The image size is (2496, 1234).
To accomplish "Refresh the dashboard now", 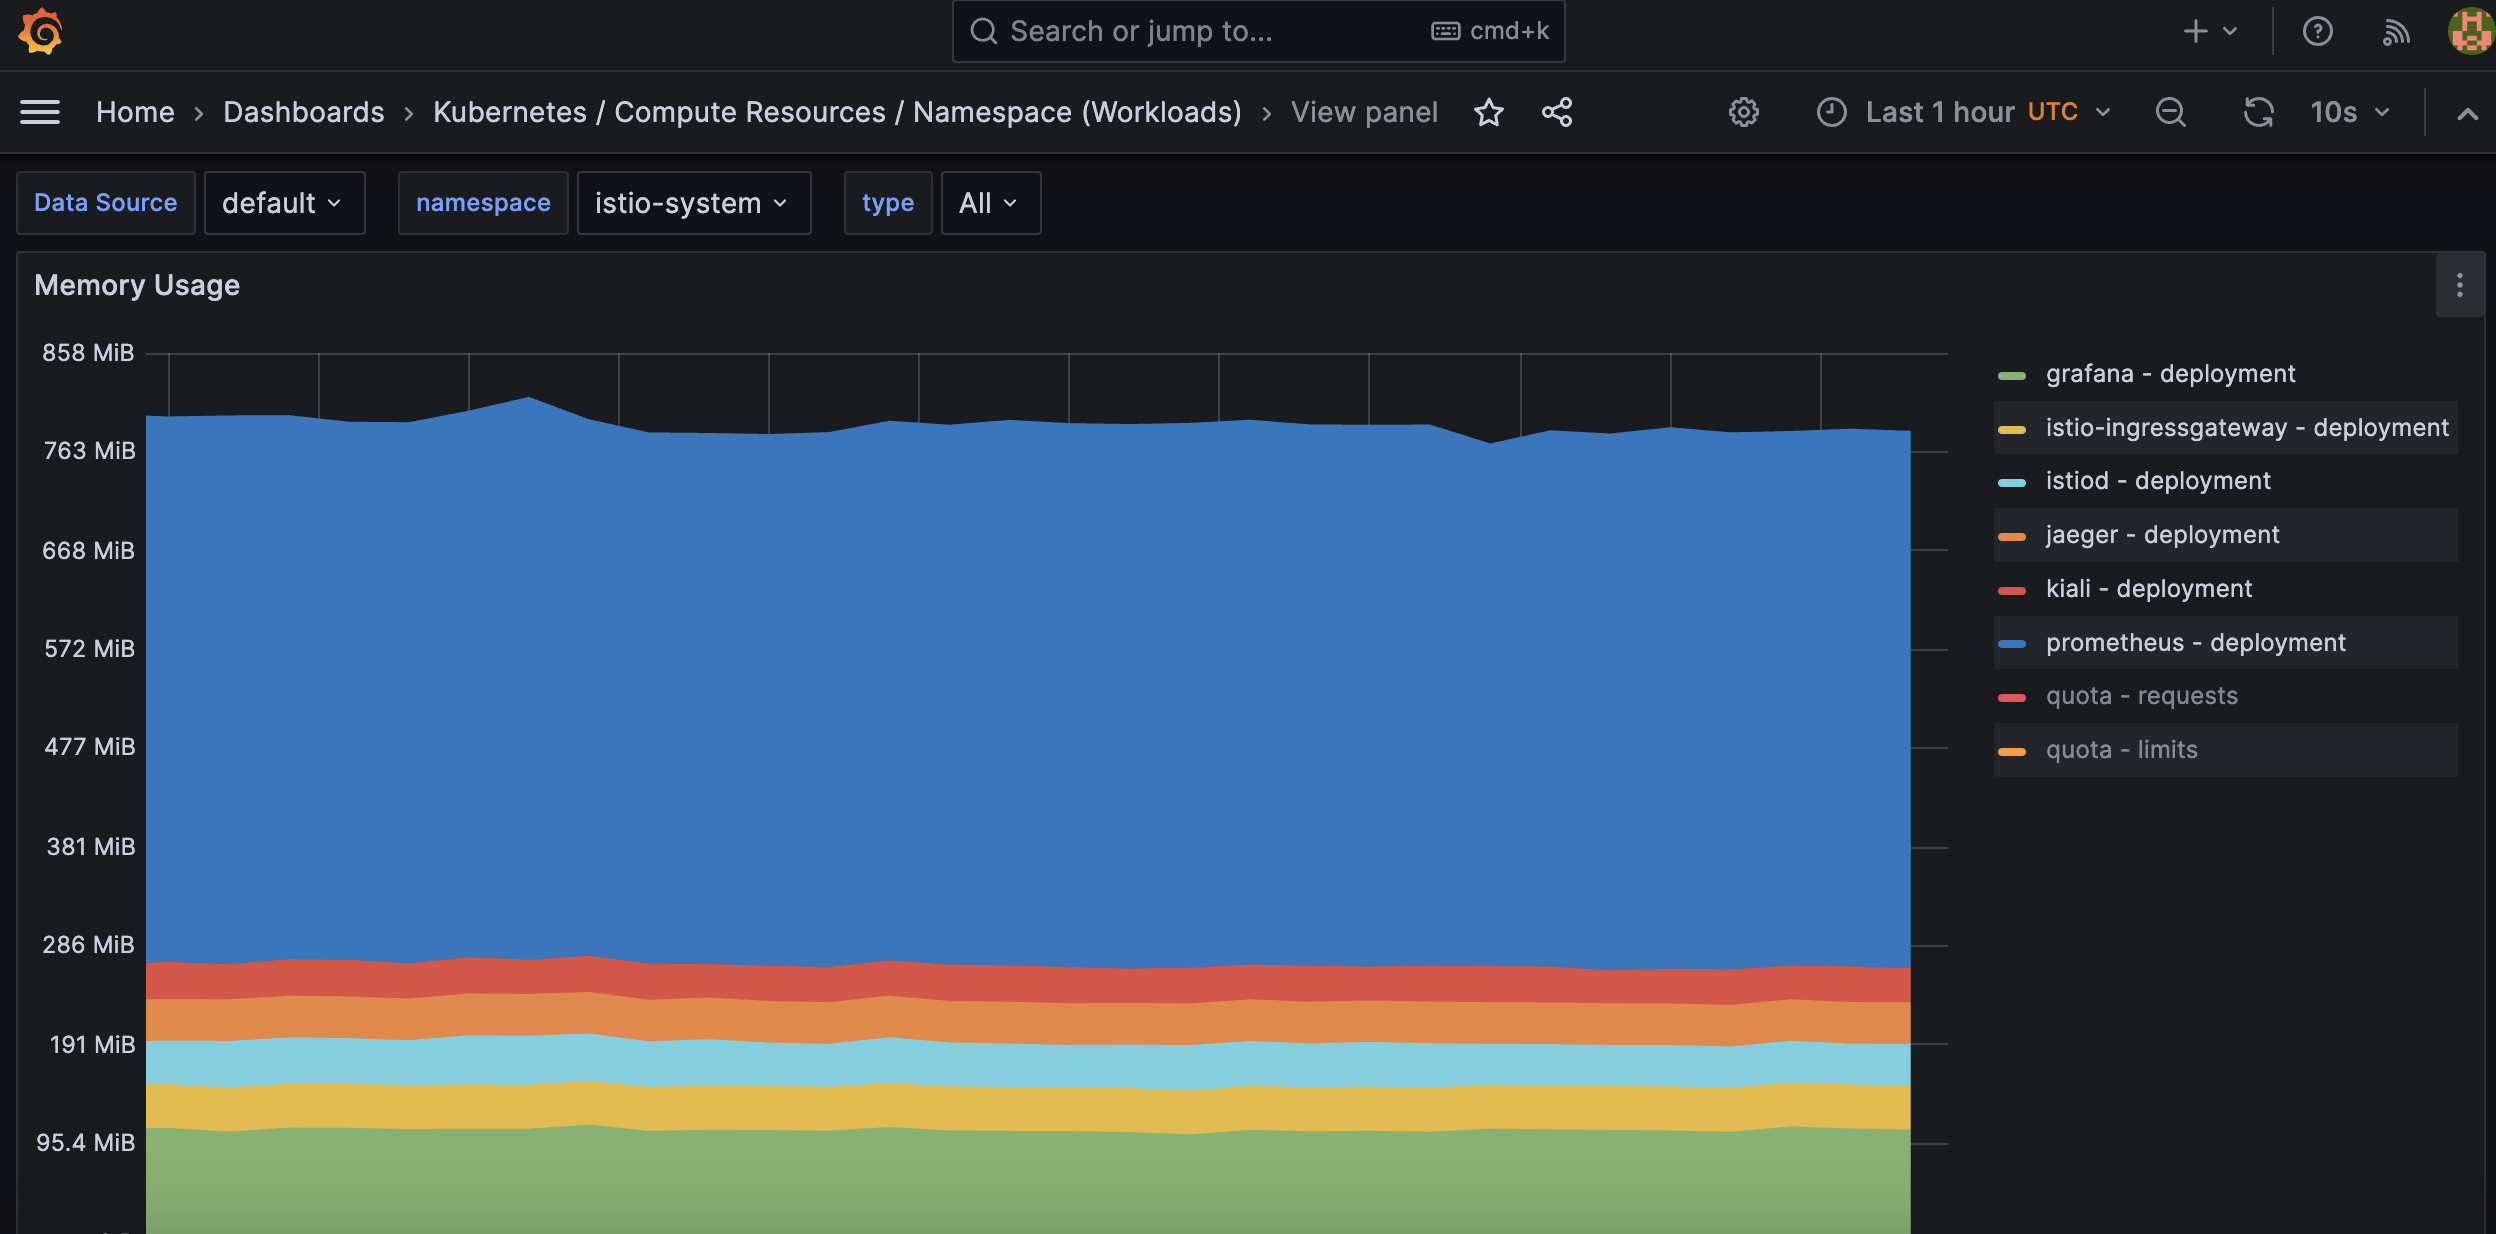I will point(2258,112).
